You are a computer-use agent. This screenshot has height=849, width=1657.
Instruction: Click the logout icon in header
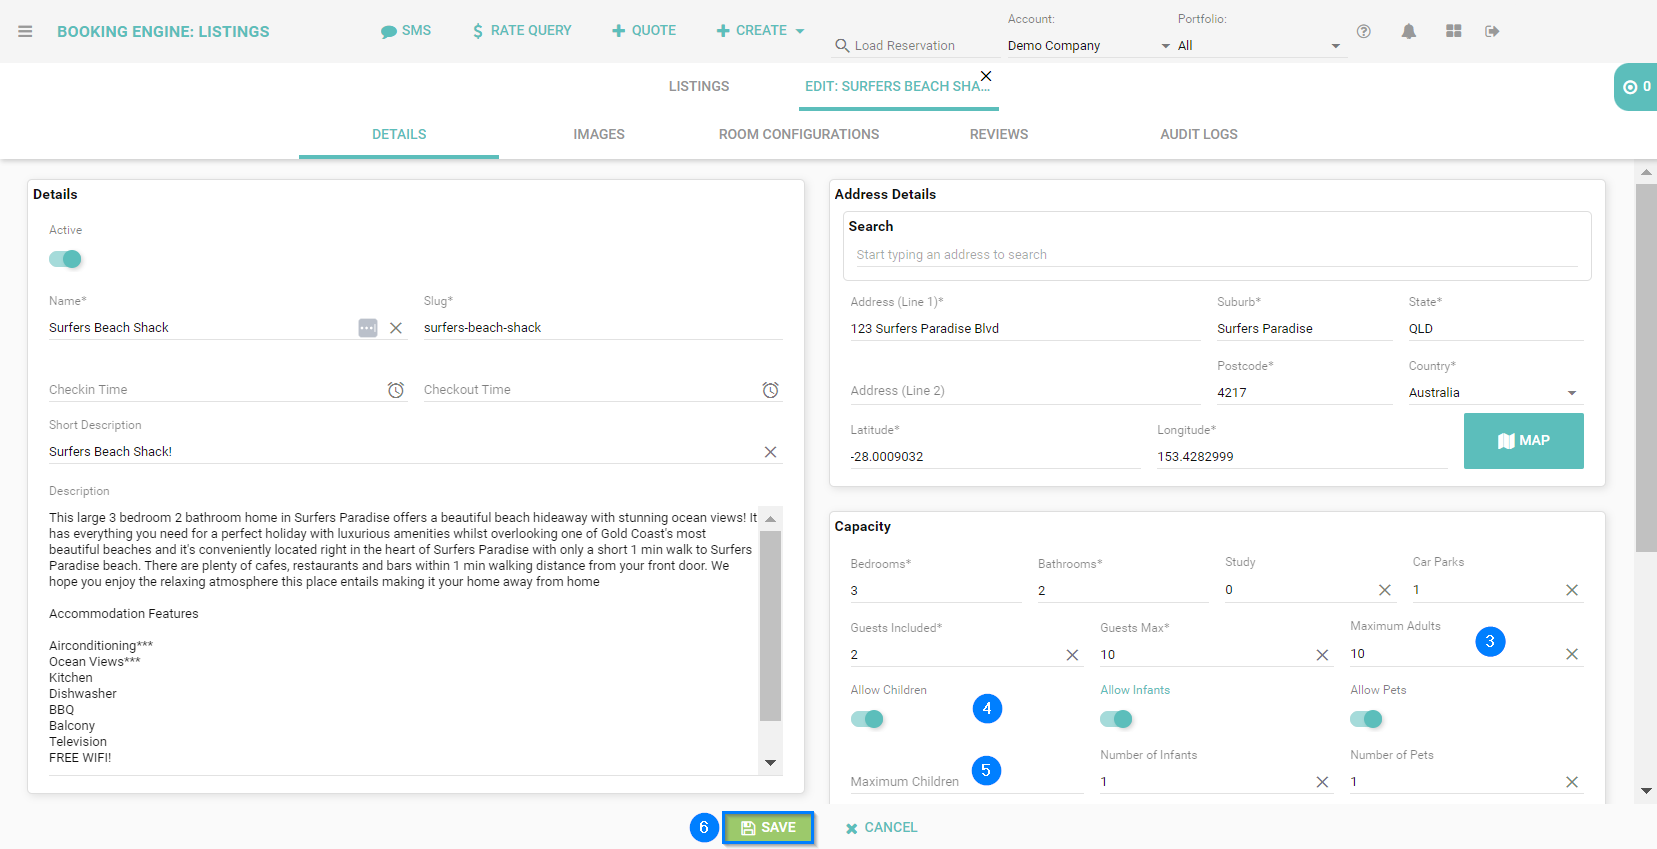1492,32
